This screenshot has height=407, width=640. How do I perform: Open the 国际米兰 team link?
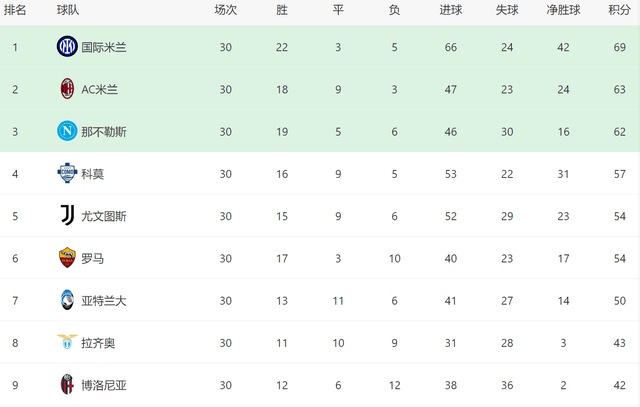pos(104,47)
